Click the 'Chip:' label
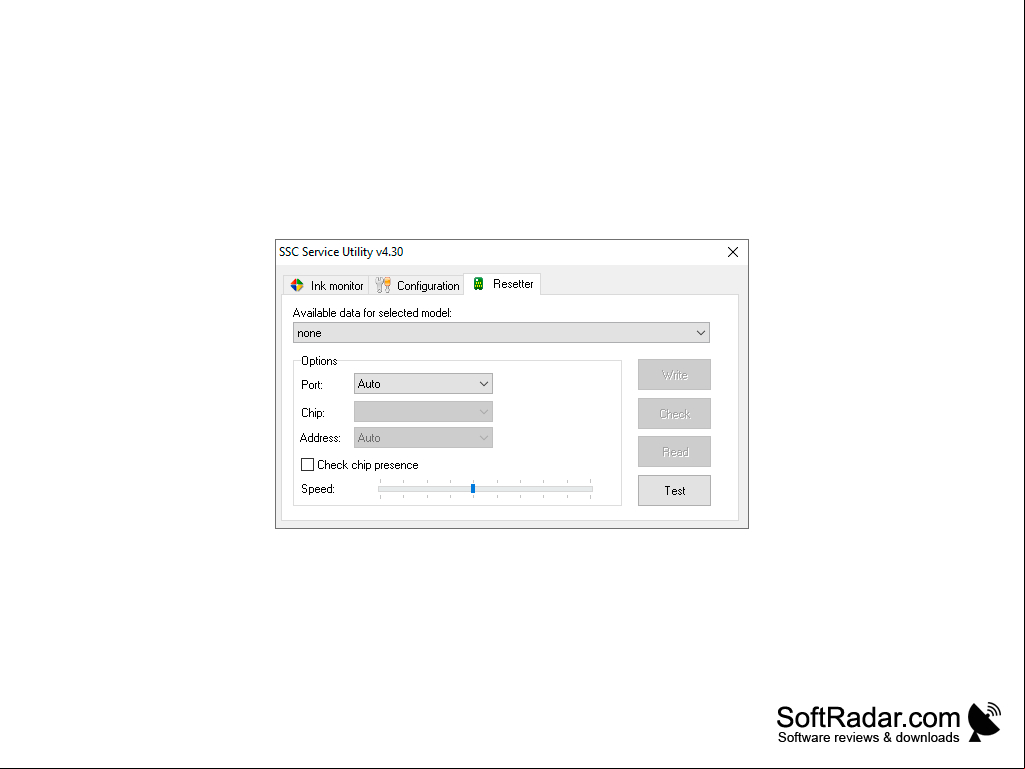 coord(312,413)
